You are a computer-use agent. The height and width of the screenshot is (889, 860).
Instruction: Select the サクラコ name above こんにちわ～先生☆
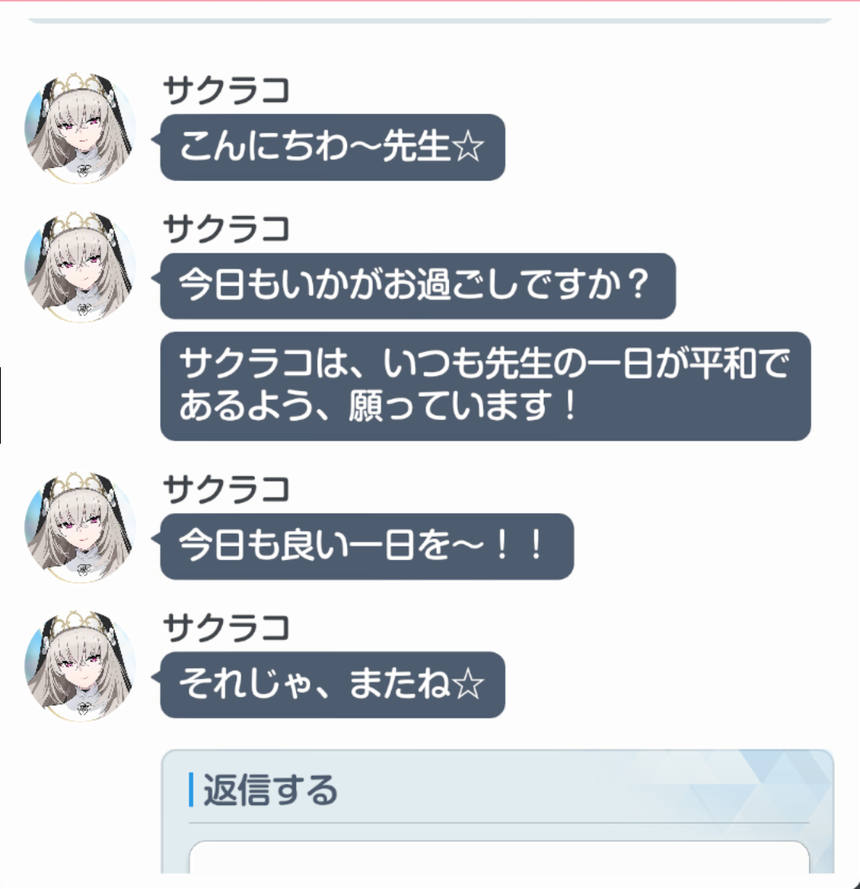click(226, 91)
